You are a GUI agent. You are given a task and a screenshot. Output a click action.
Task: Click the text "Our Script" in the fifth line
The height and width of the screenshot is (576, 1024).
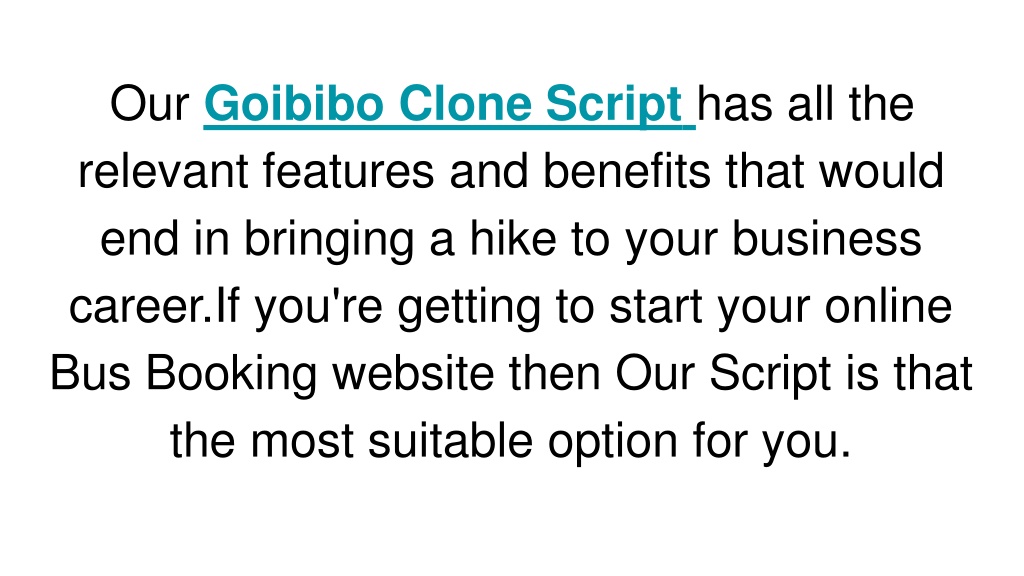[724, 374]
